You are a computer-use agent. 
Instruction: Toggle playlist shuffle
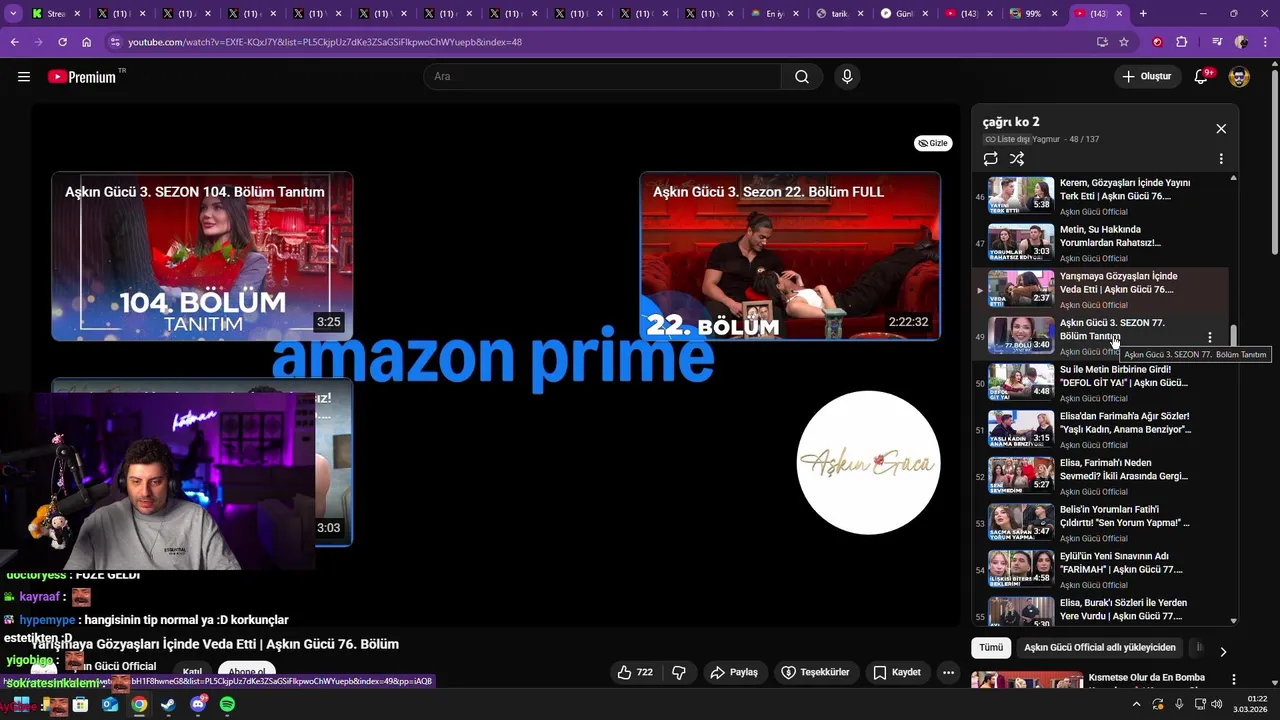point(1017,159)
